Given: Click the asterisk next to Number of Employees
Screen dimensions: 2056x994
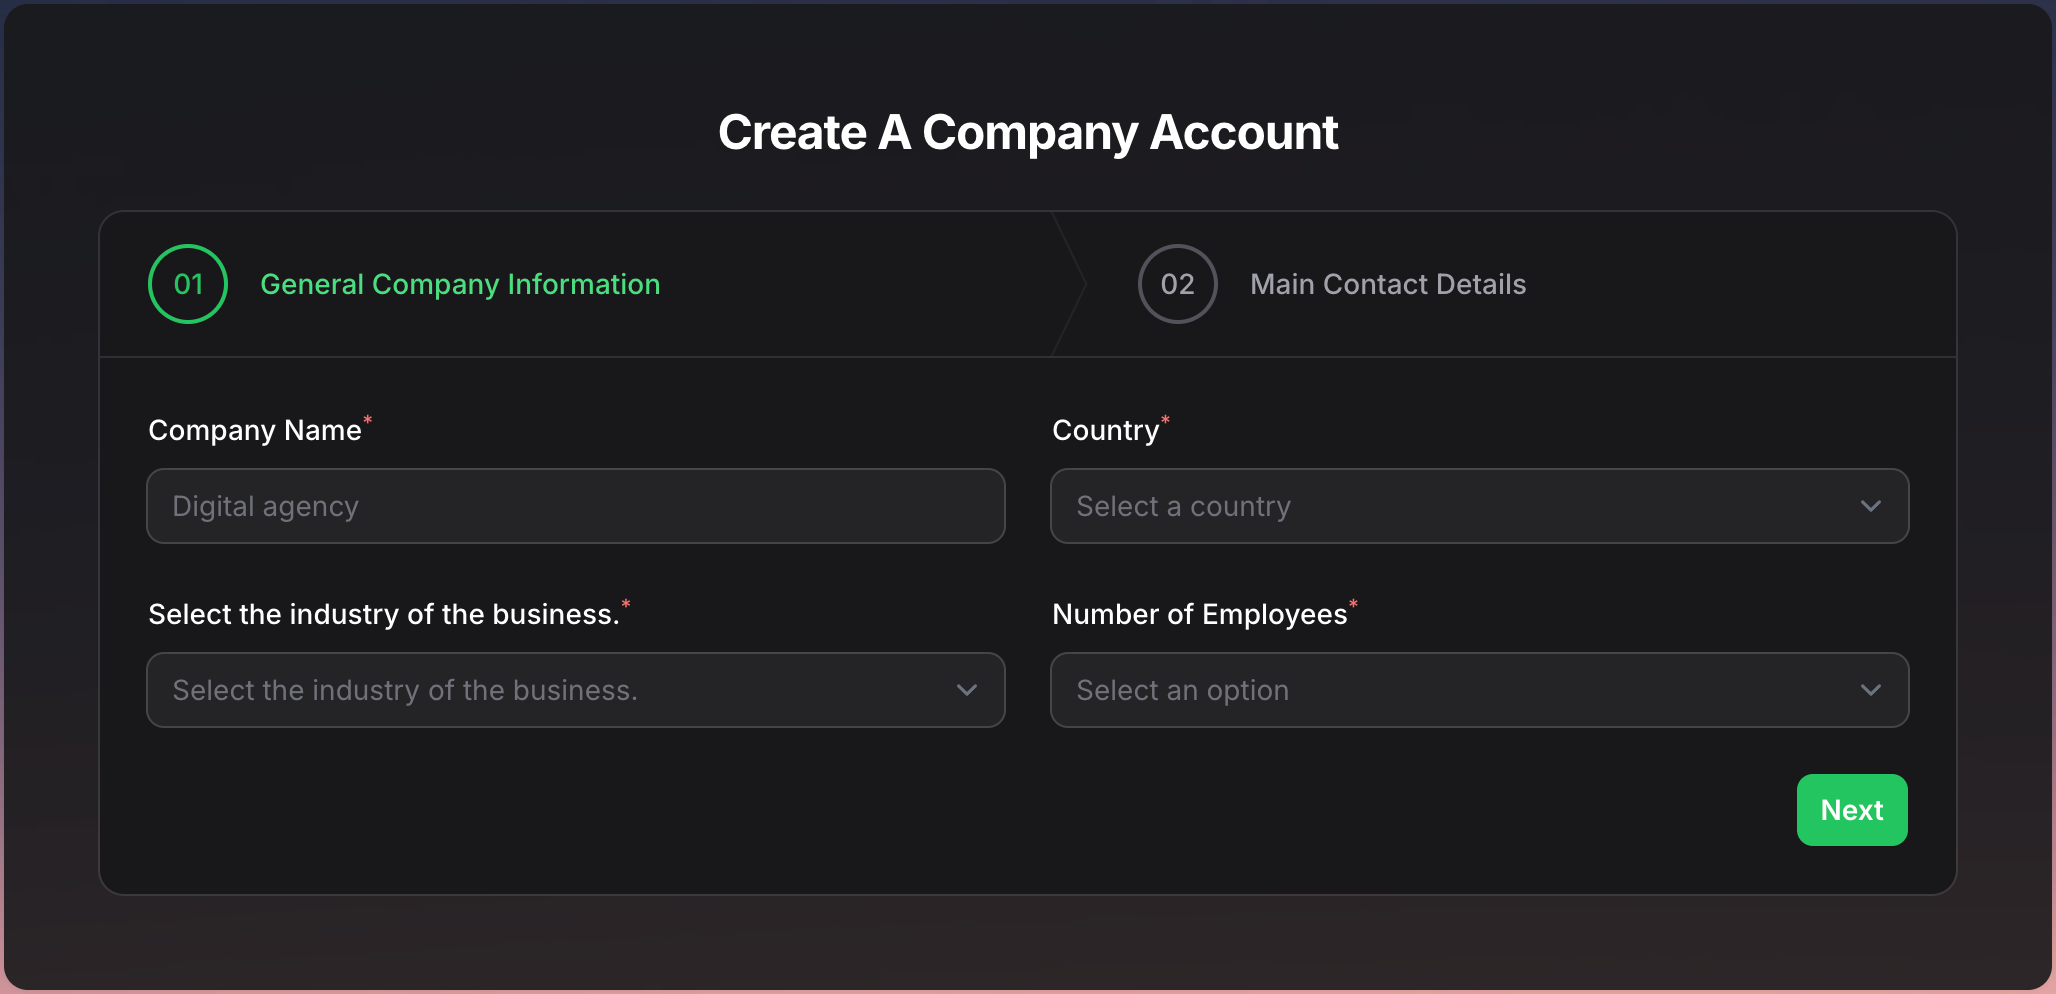Looking at the screenshot, I should click(x=1353, y=604).
